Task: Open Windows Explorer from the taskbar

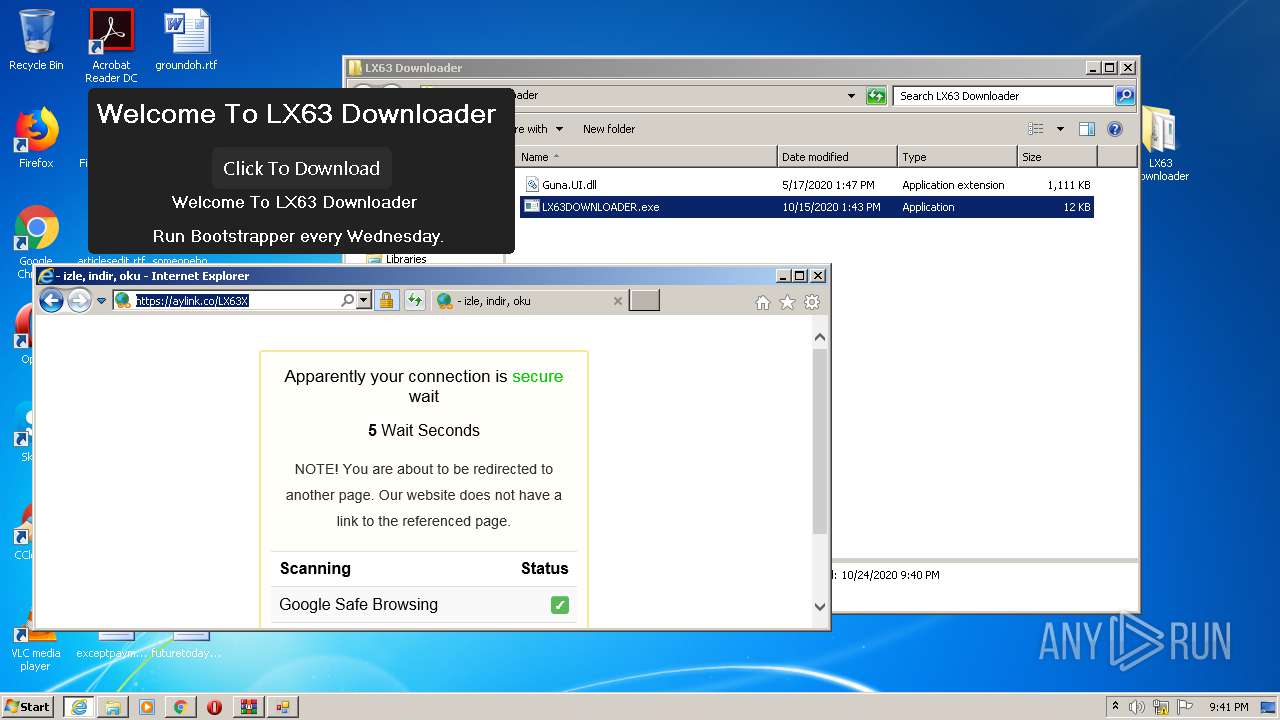Action: click(x=113, y=707)
